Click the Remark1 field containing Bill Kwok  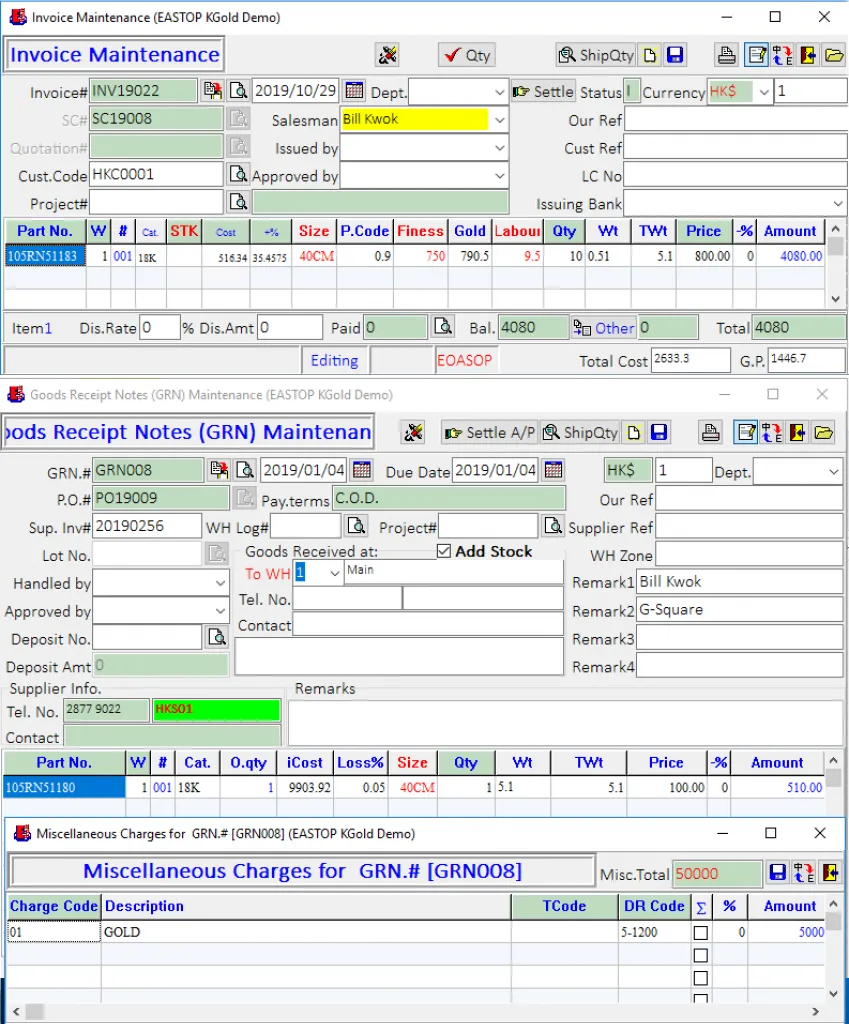739,582
